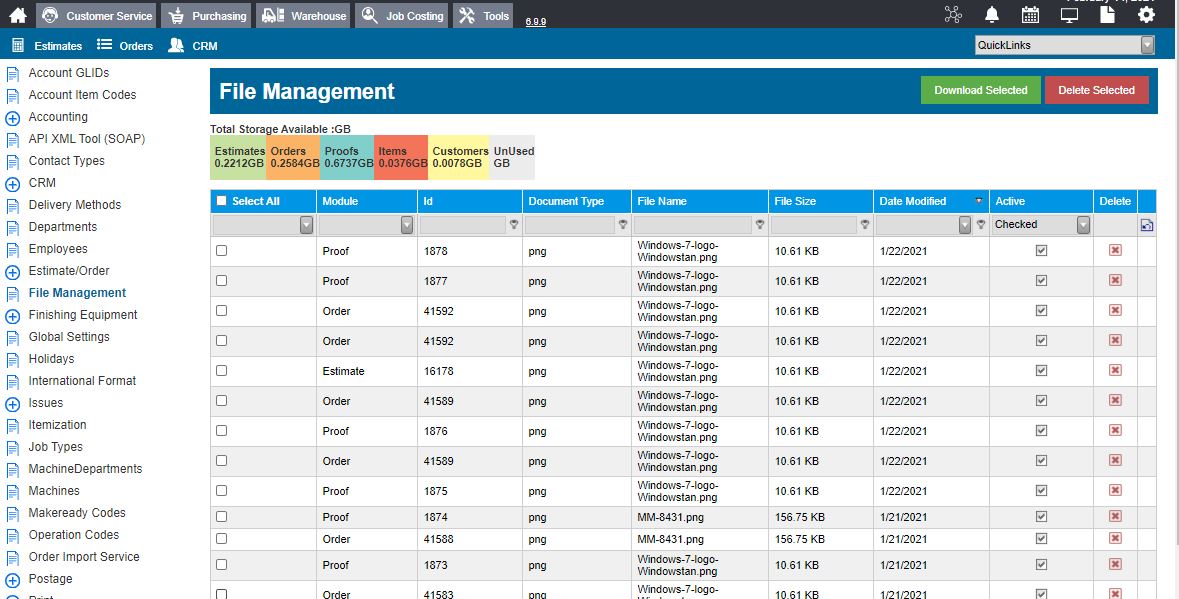
Task: Click the Download Selected button
Action: [980, 90]
